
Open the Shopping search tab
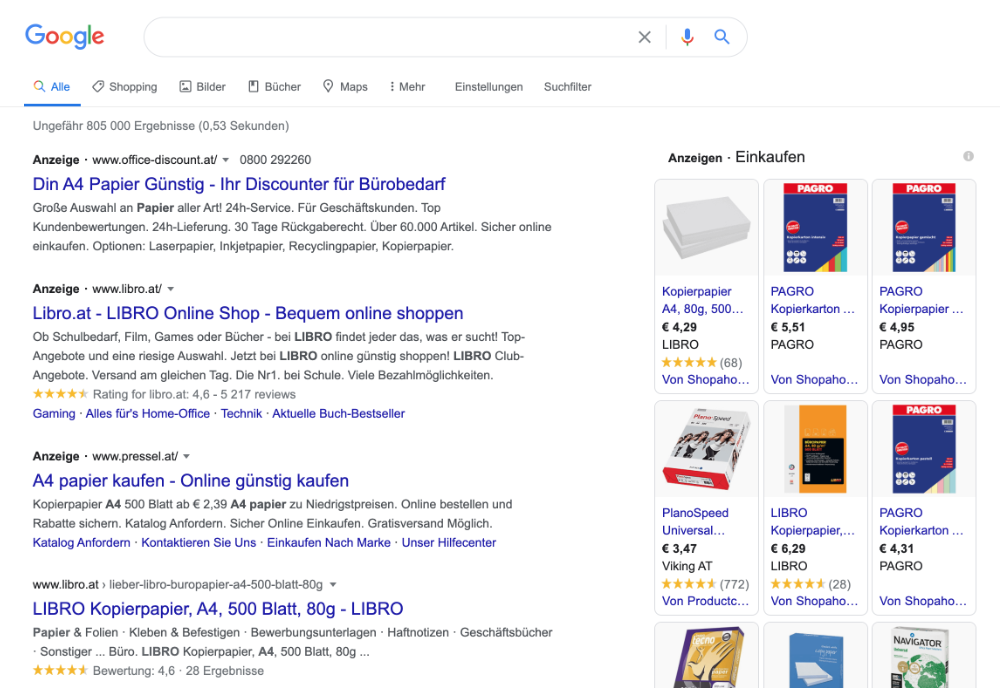tap(124, 87)
